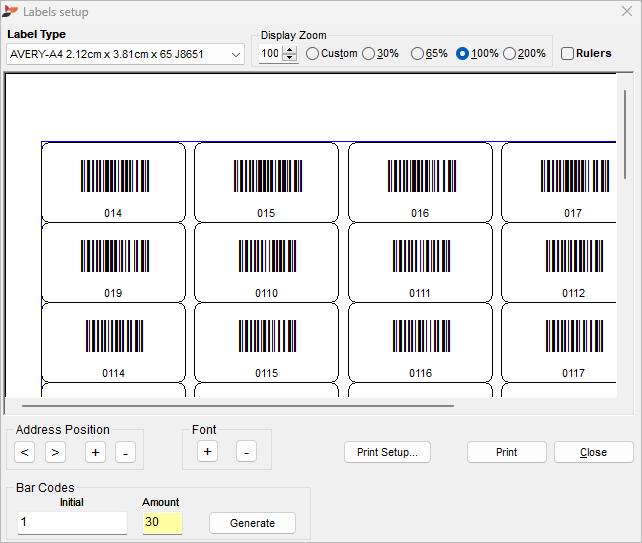Click the barcode label 0111

tap(420, 262)
